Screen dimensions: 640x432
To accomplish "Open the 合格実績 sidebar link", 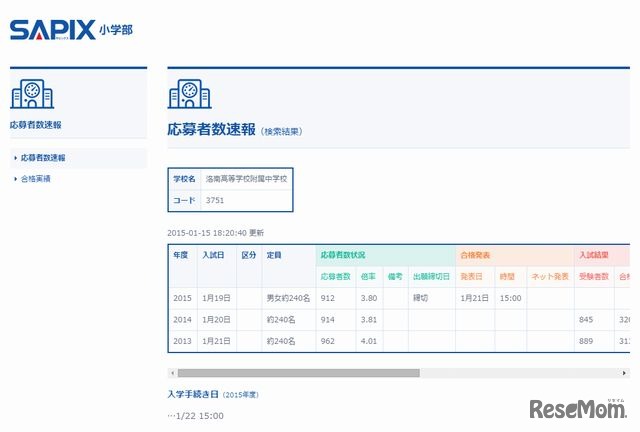I will [36, 179].
